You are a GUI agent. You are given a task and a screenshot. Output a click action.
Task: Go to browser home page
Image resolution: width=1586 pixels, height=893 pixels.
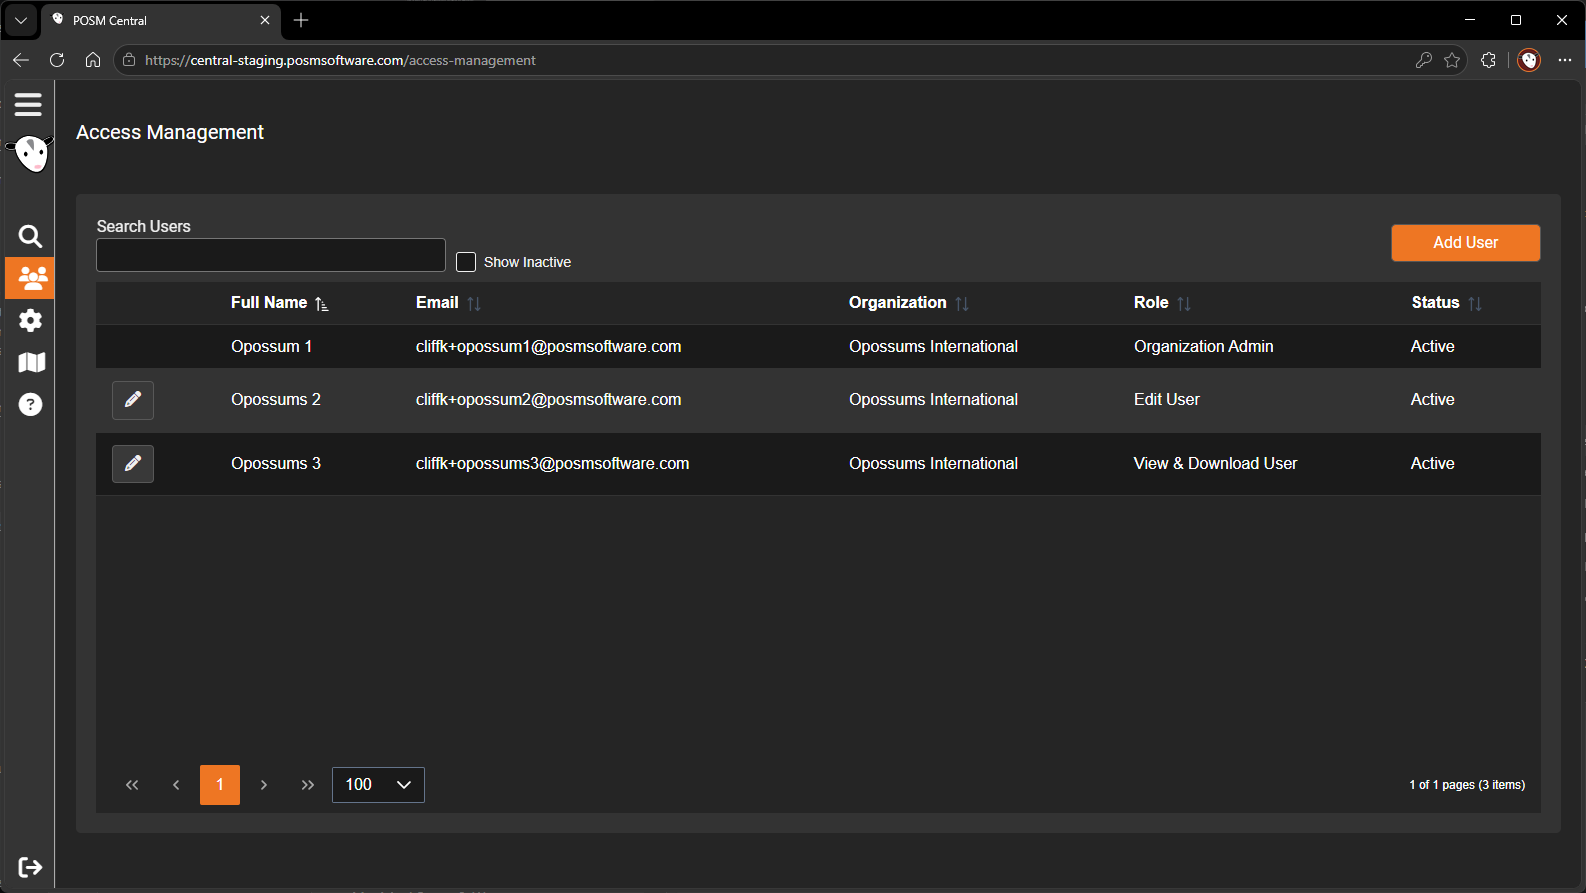tap(93, 60)
